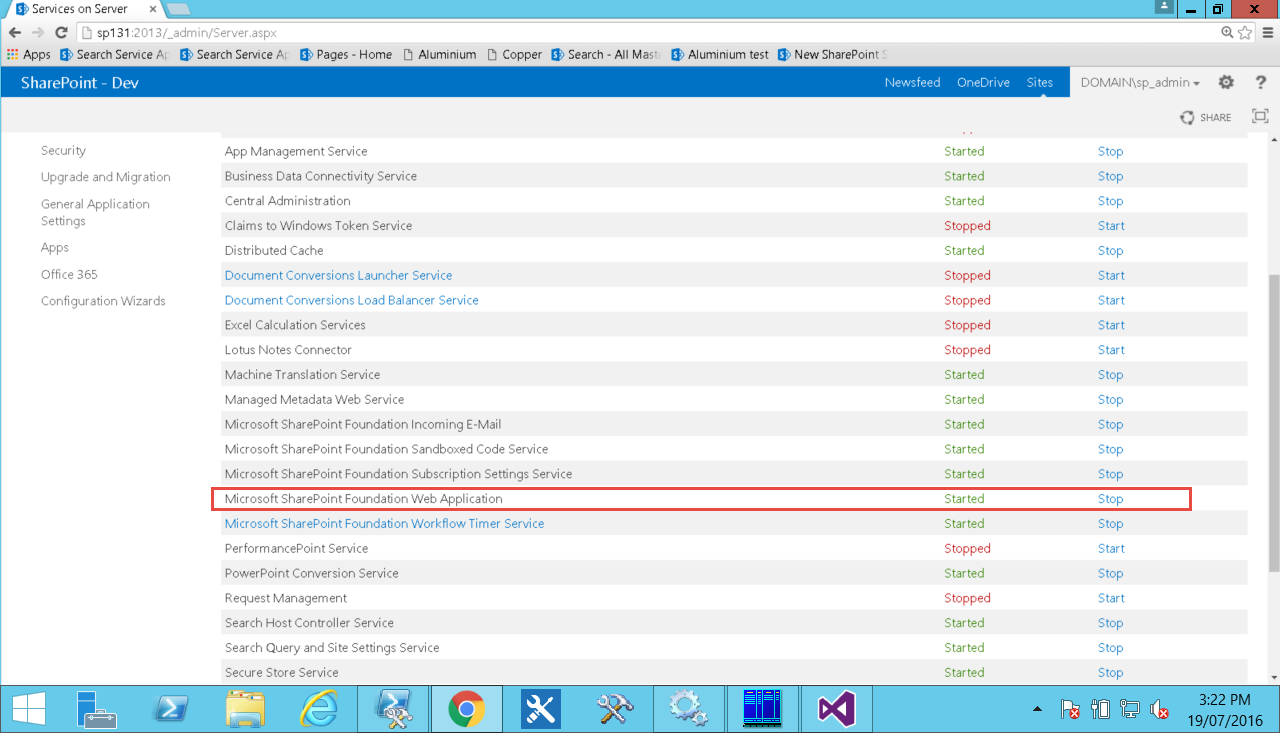Open the hammer and wrench taskbar icon
Viewport: 1280px width, 733px height.
(x=615, y=710)
